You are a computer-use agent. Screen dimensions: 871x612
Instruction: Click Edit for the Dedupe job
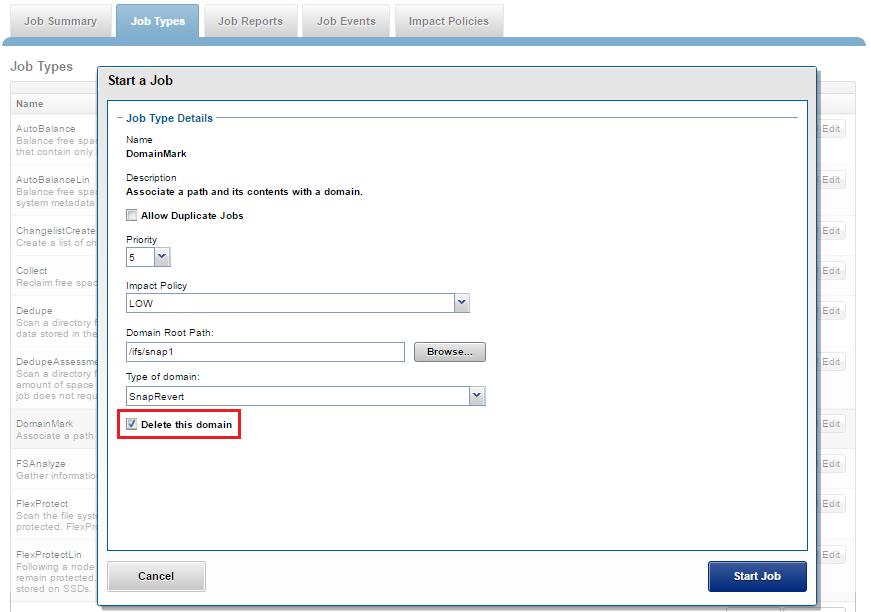click(831, 311)
